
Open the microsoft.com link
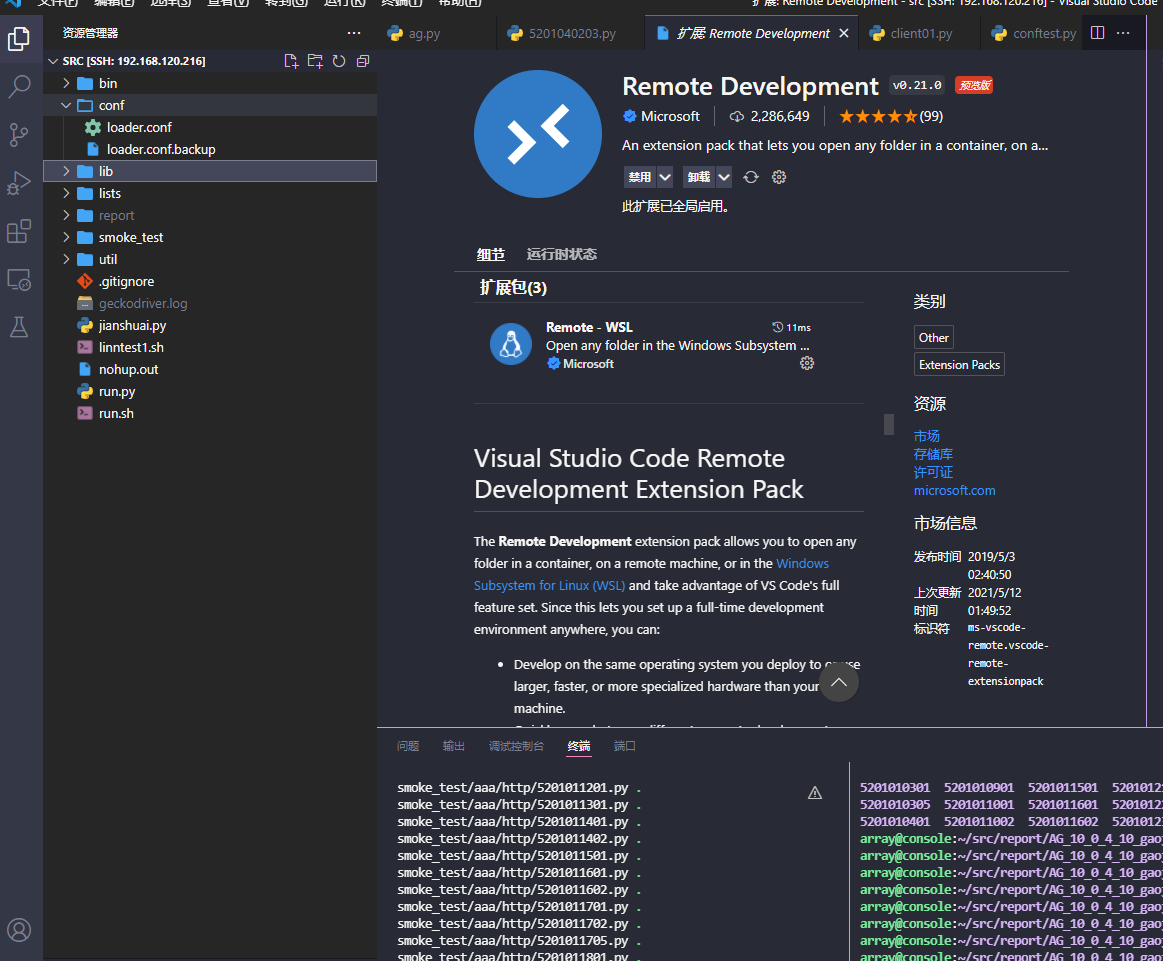click(x=955, y=490)
